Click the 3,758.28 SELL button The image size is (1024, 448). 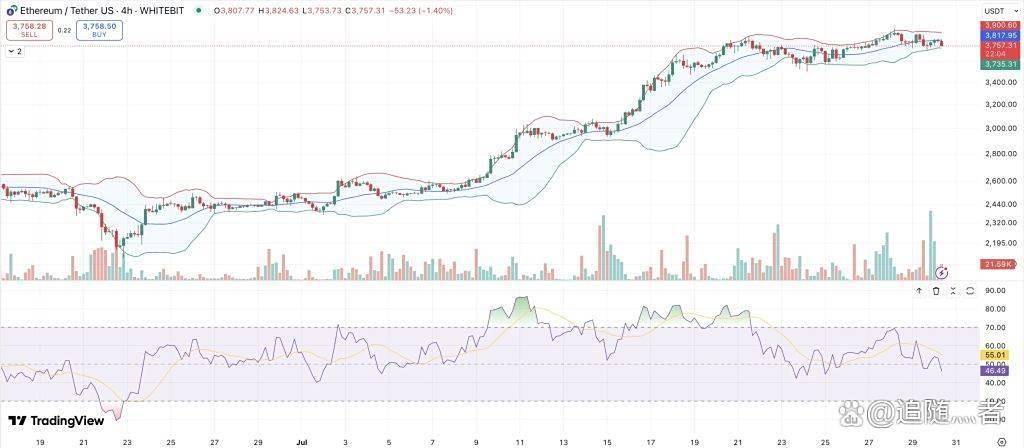pyautogui.click(x=27, y=30)
